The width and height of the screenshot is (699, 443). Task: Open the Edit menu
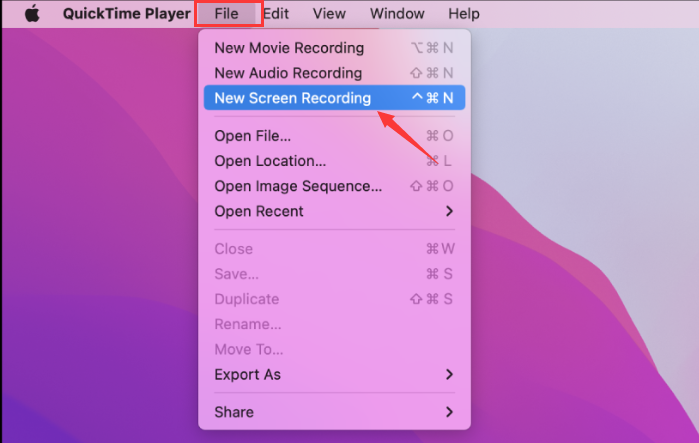coord(276,14)
